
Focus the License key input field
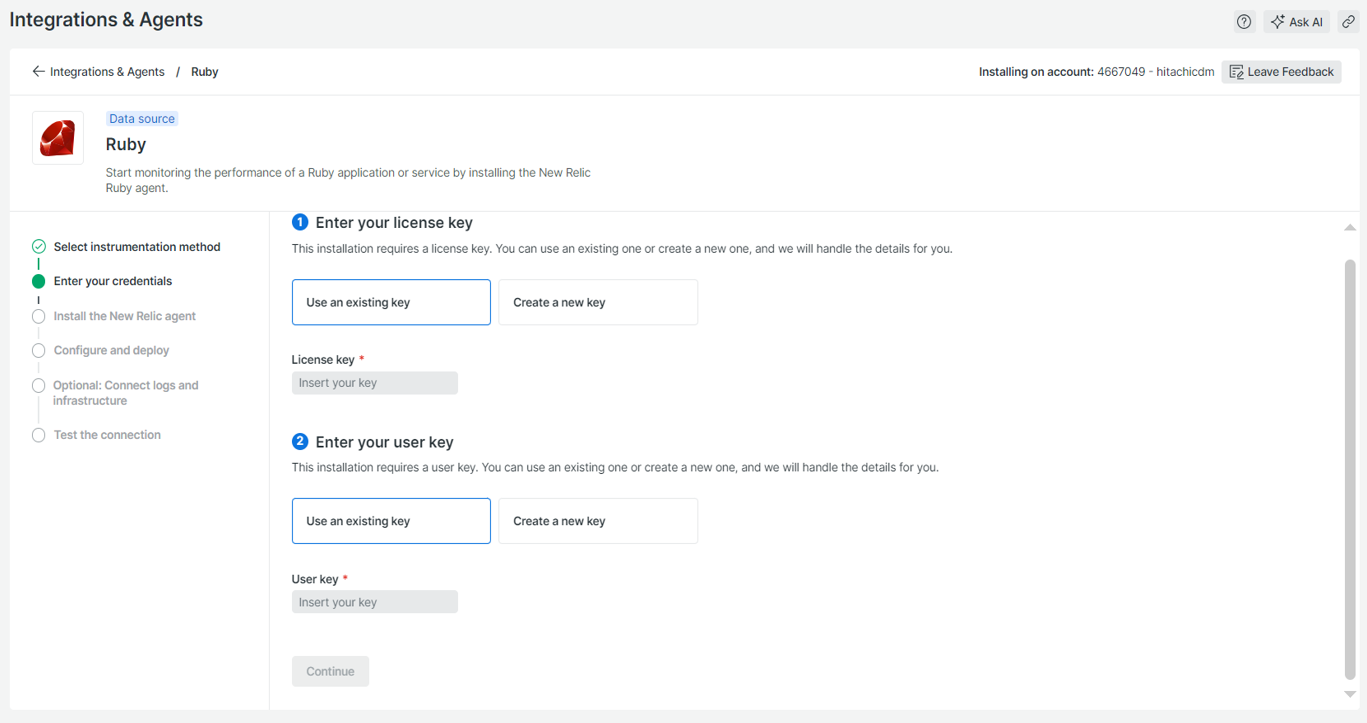click(x=375, y=383)
